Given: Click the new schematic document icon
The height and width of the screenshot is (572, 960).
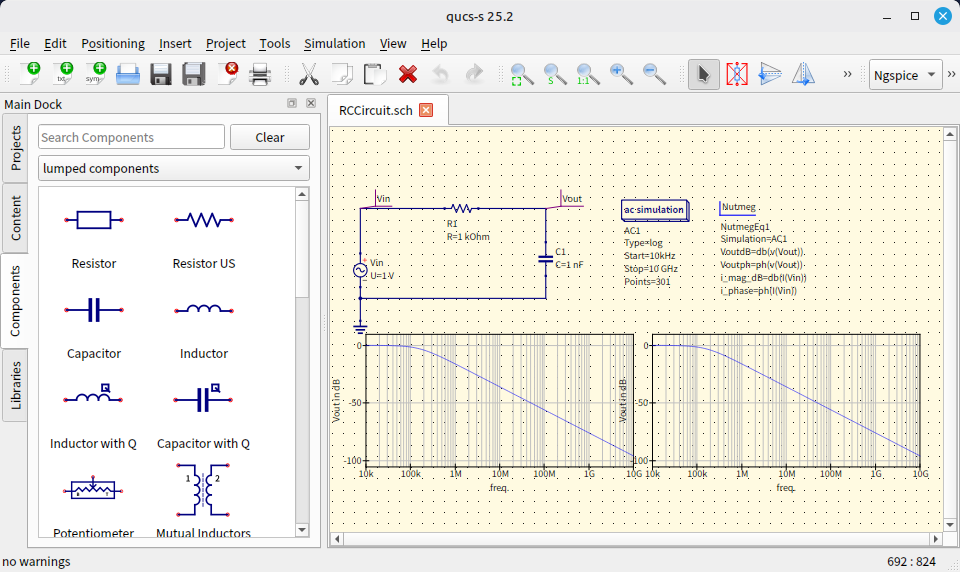Looking at the screenshot, I should click(29, 74).
